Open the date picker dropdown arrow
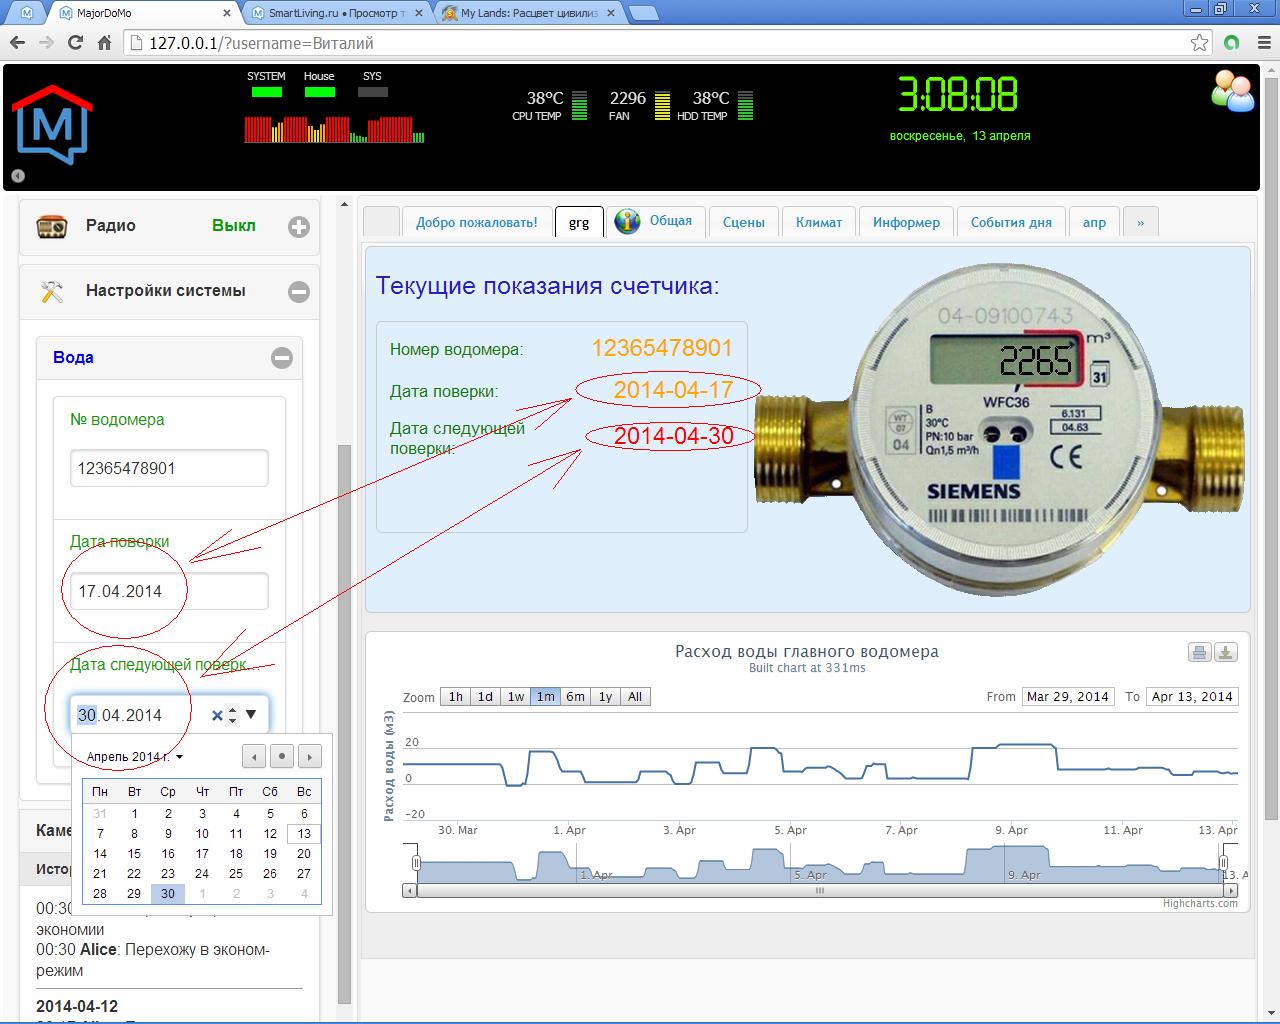 [x=251, y=715]
